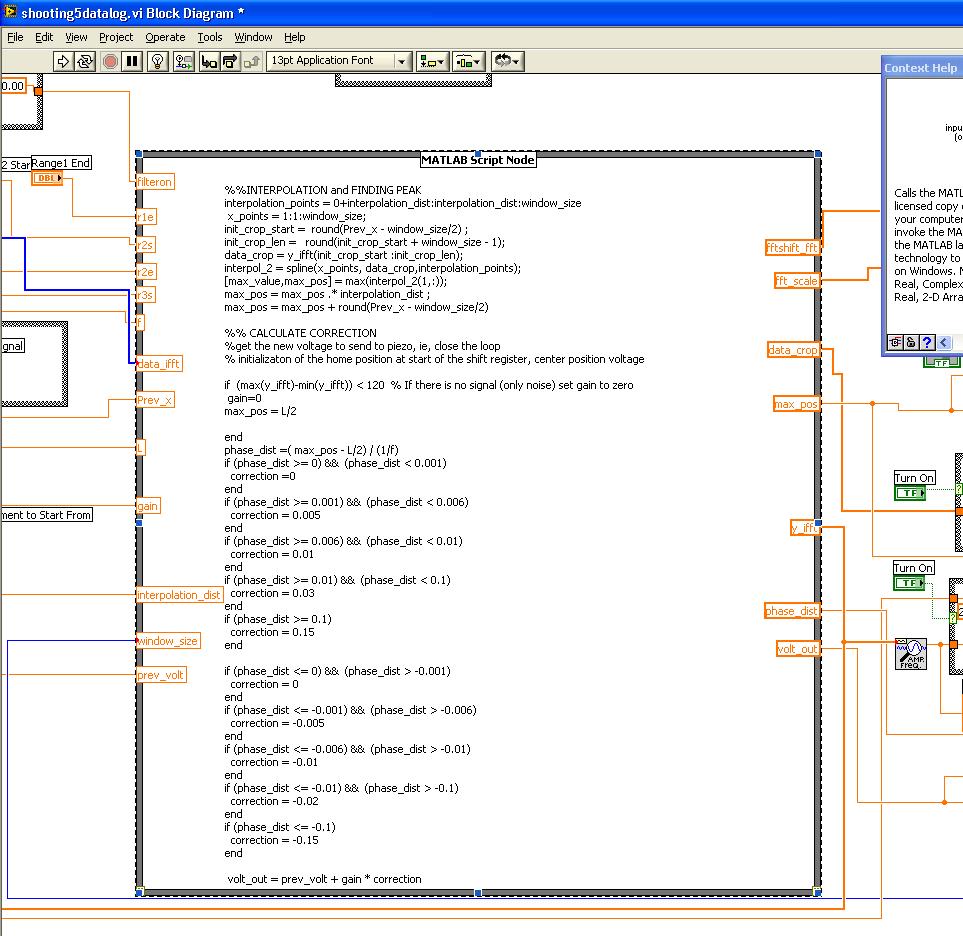This screenshot has height=936, width=963.
Task: Open the Operate menu
Action: pos(165,37)
